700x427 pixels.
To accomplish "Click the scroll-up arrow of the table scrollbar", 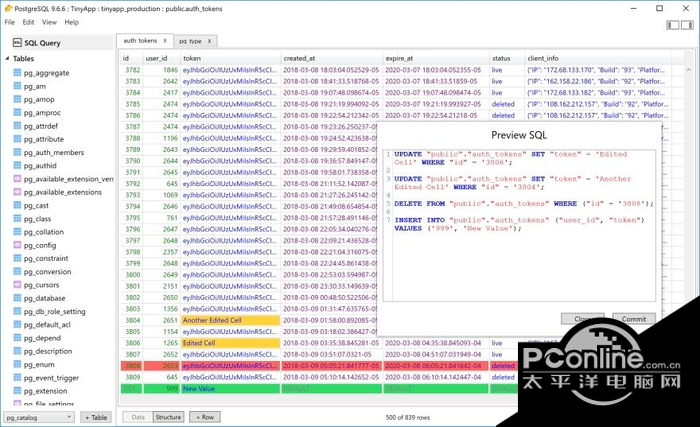I will (x=688, y=70).
